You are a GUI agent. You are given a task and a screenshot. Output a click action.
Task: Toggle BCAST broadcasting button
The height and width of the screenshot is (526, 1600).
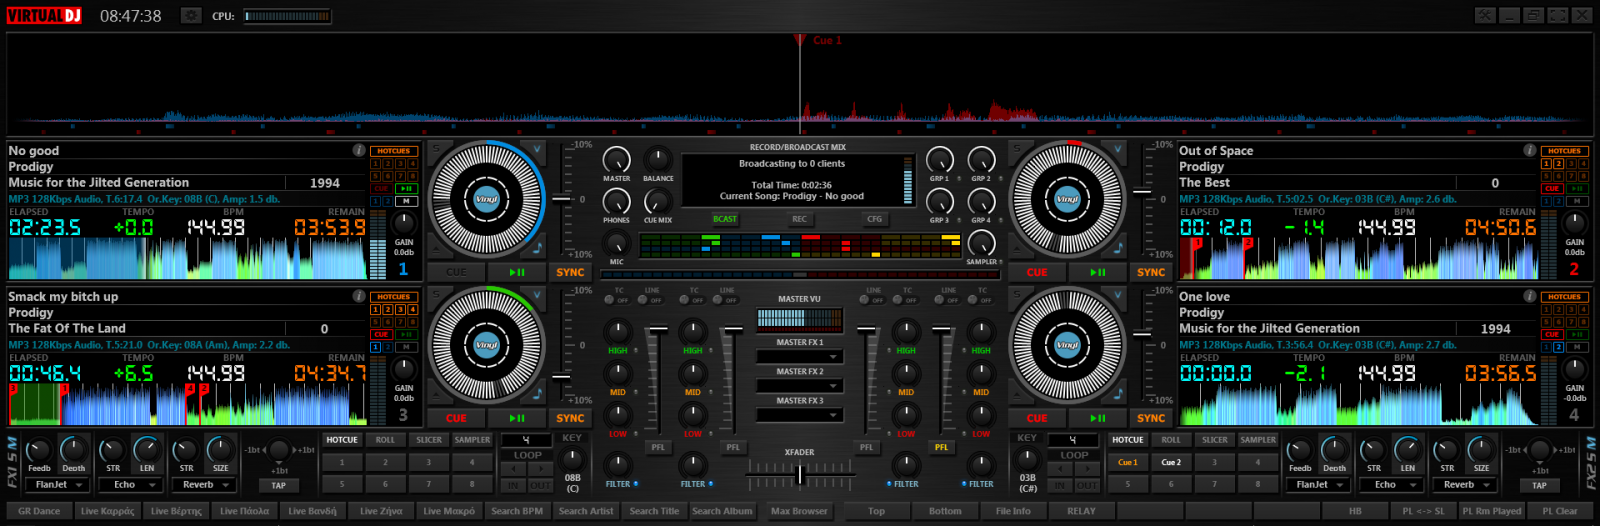725,219
